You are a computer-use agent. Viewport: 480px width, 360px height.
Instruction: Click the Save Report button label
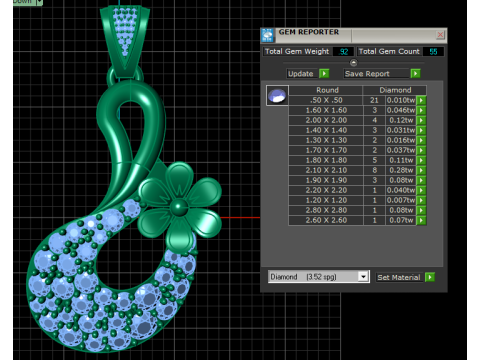376,74
